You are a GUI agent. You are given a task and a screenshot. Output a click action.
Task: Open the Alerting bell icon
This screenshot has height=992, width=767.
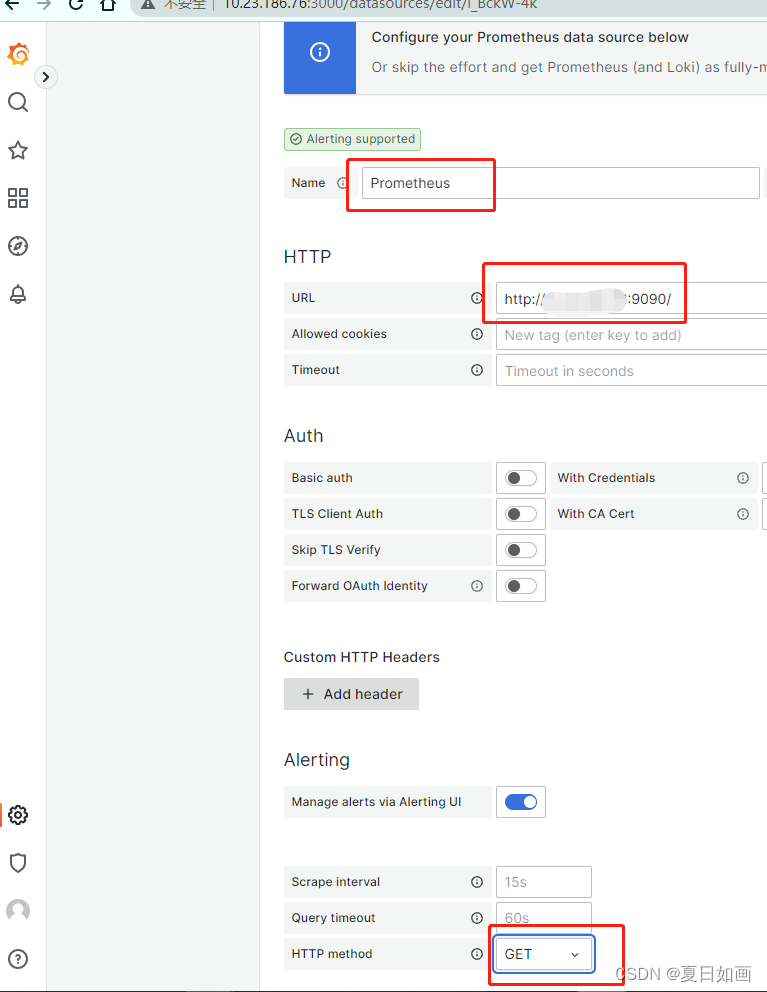18,294
